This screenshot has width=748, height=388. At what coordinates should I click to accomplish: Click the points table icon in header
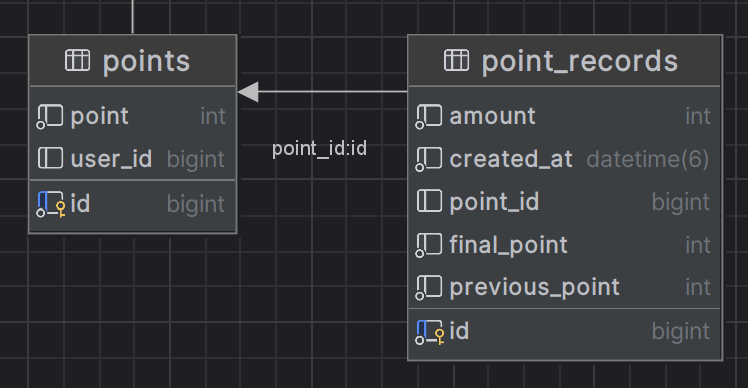pyautogui.click(x=77, y=61)
